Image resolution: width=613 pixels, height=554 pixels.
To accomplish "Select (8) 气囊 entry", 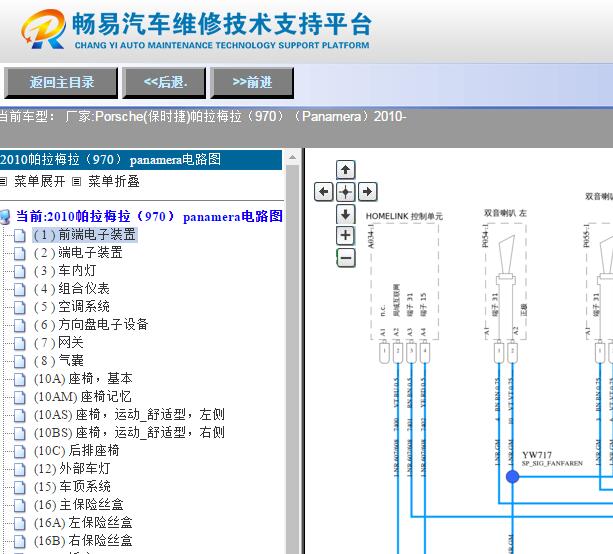I will (x=59, y=360).
